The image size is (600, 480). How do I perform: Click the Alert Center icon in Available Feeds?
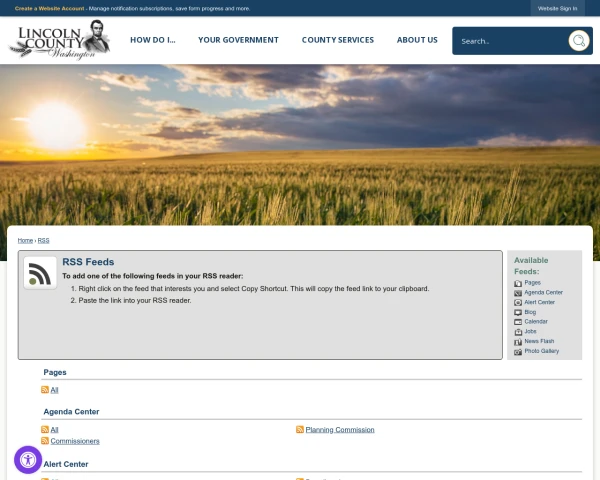click(x=518, y=303)
